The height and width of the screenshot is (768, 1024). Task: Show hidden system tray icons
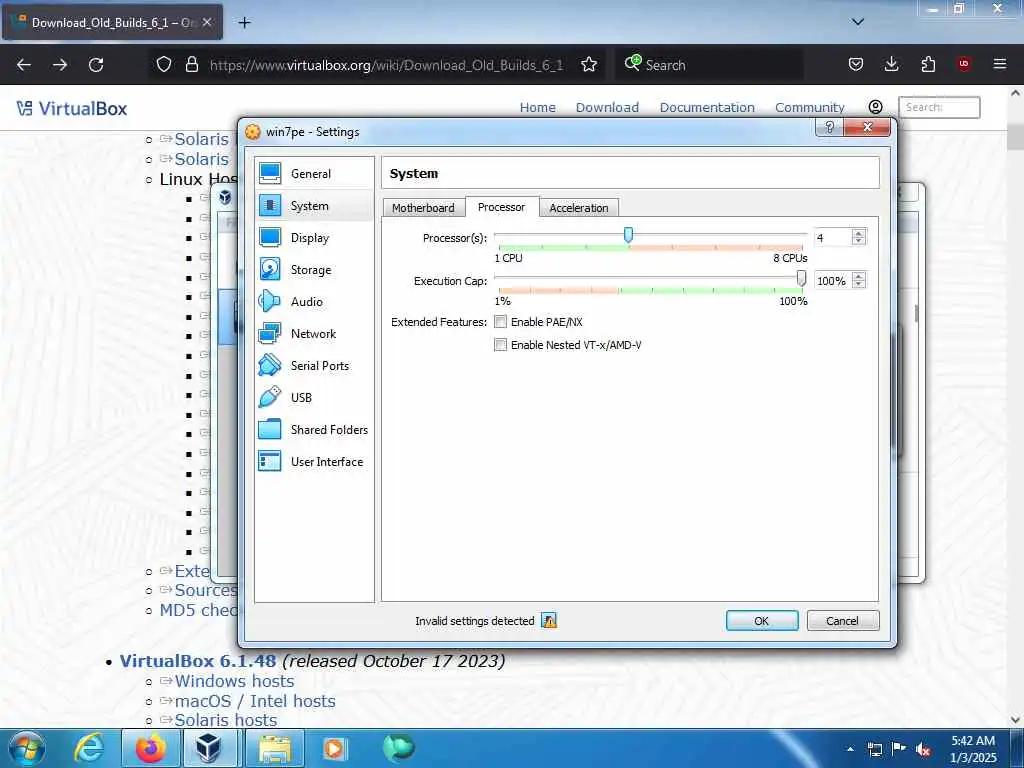[850, 750]
